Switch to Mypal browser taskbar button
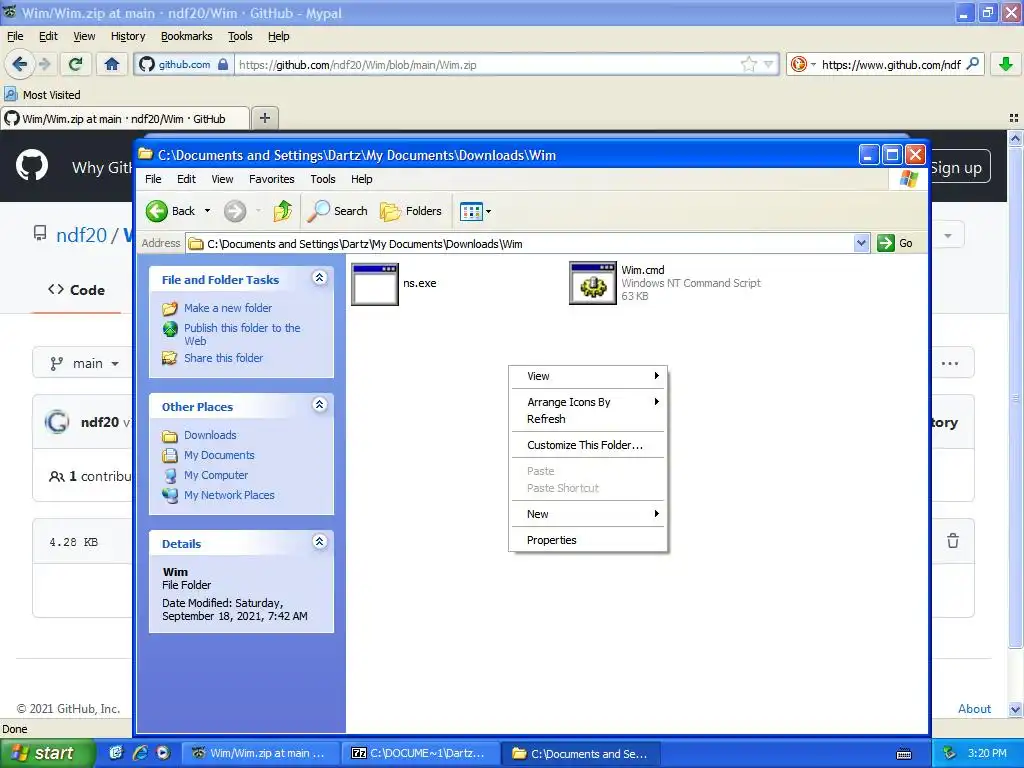This screenshot has height=768, width=1024. pyautogui.click(x=261, y=753)
